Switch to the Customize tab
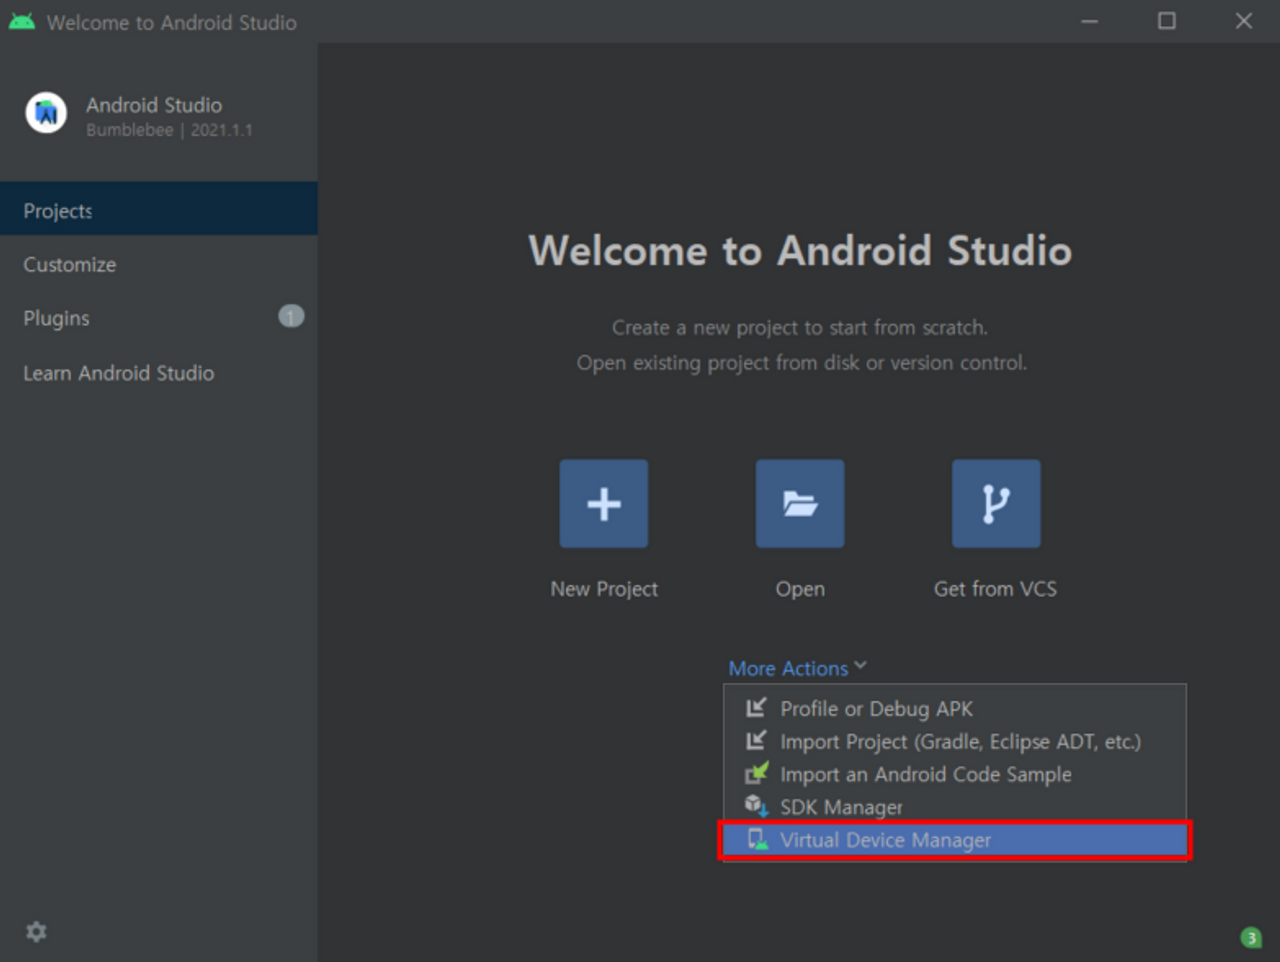The image size is (1280, 962). [x=159, y=264]
